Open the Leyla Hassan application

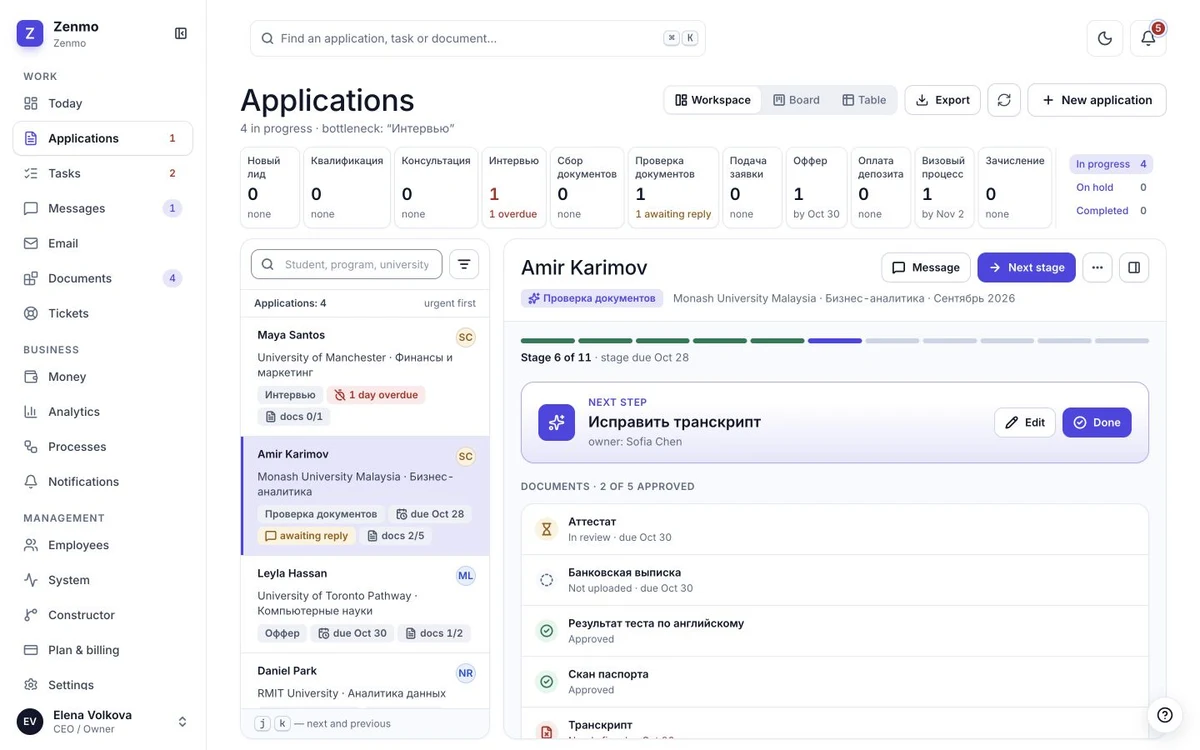[x=365, y=604]
